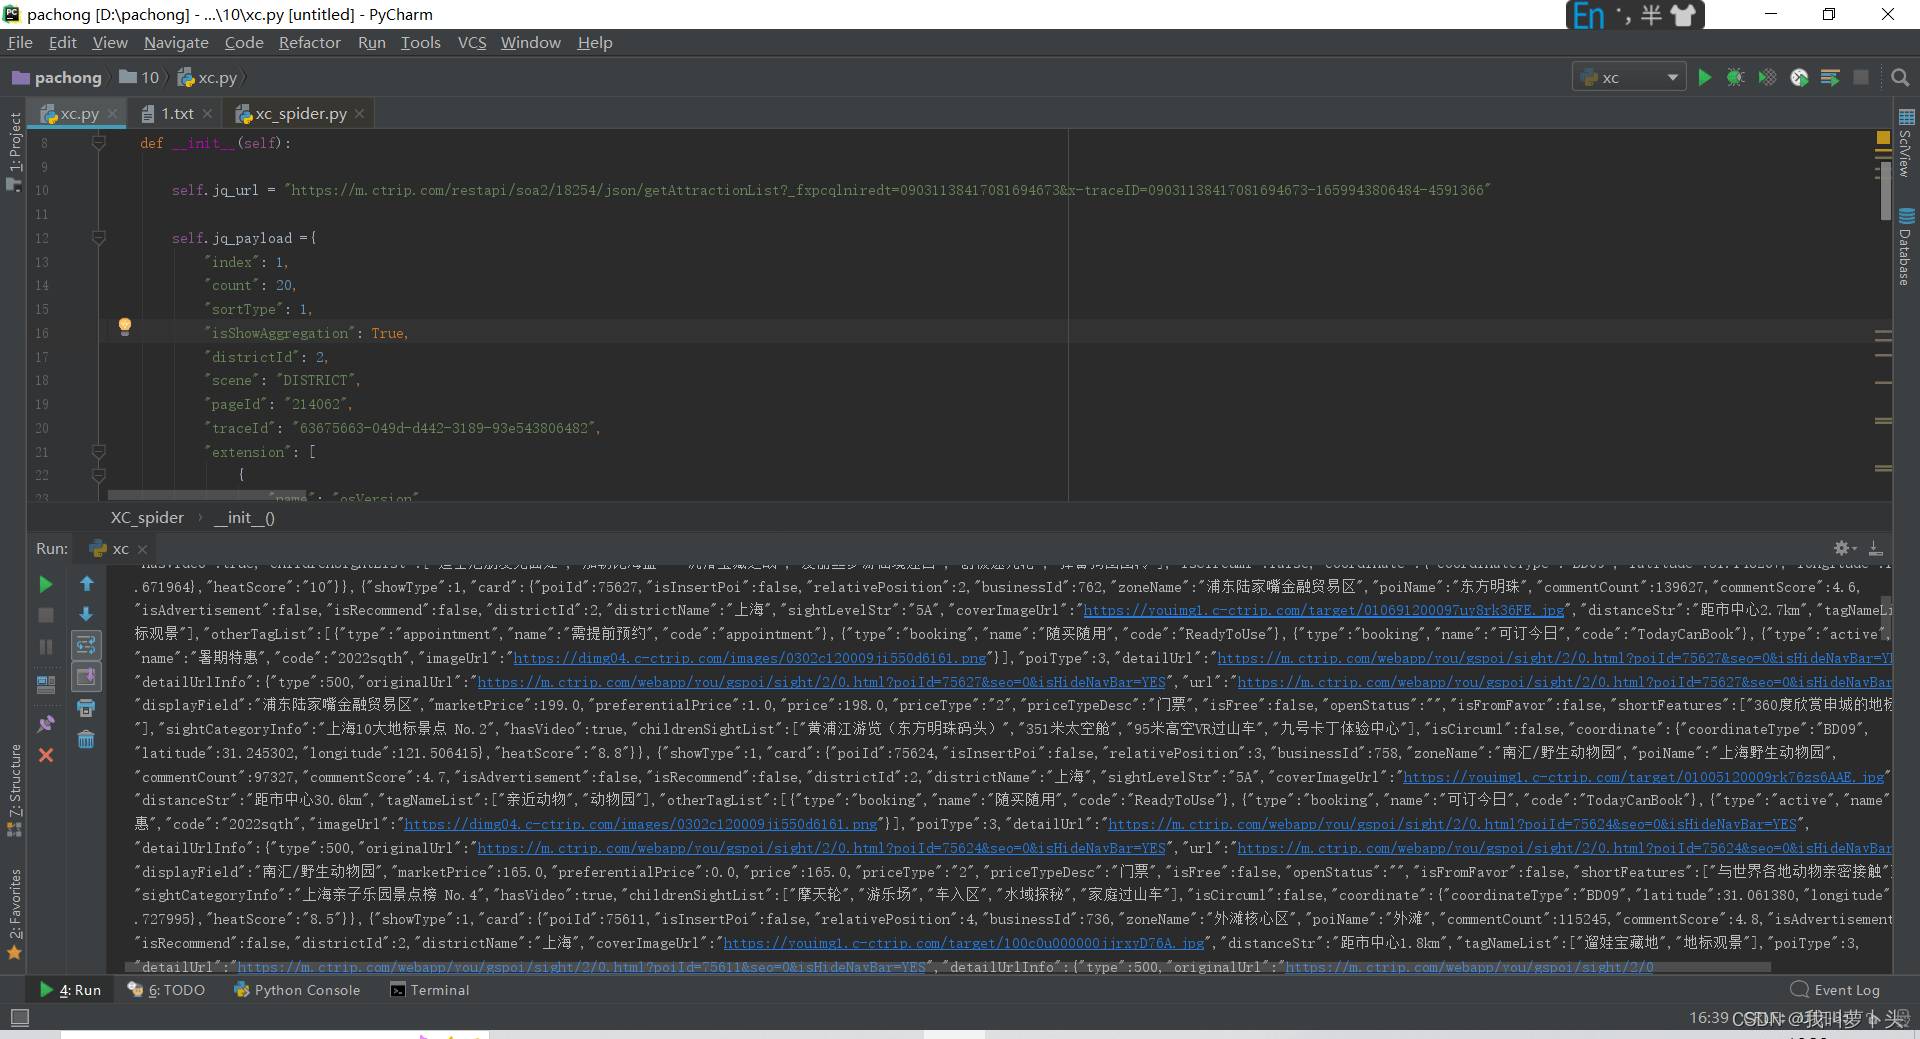Open the Terminal tool window
Screen dimensions: 1920x1039
[430, 990]
